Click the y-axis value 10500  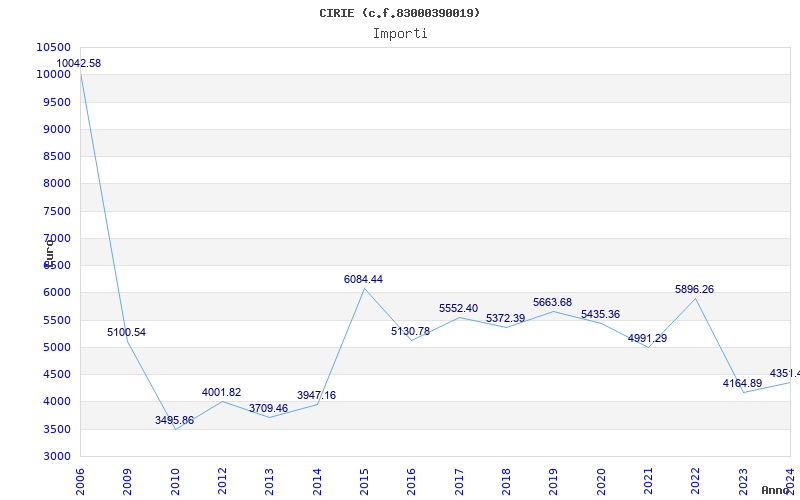[54, 47]
